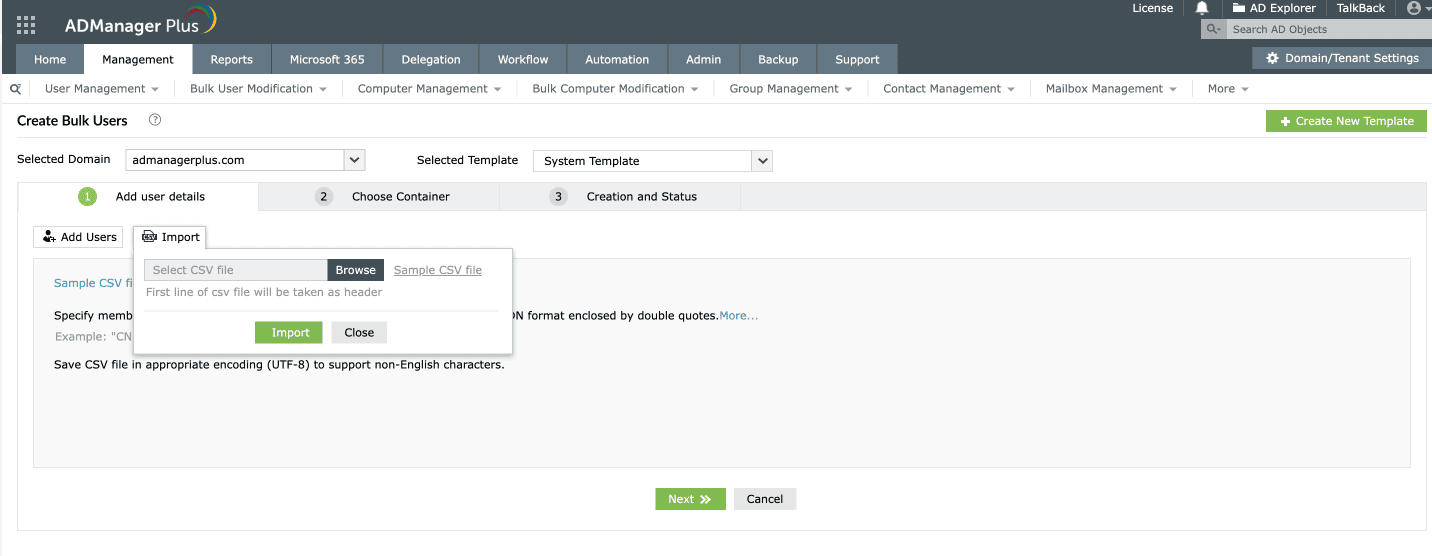Expand the More menu

tap(1228, 89)
